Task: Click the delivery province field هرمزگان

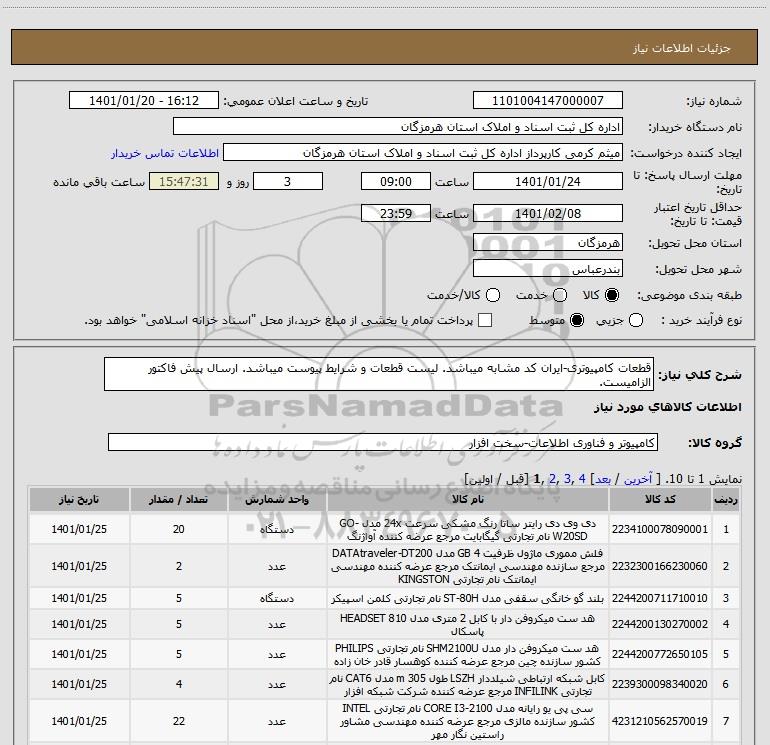Action: tap(548, 242)
